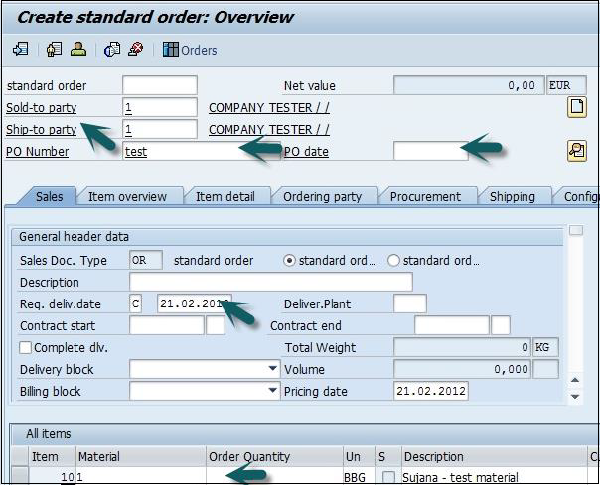600x485 pixels.
Task: Click COMPANY TESTER link next to Ship-to party
Action: [269, 130]
